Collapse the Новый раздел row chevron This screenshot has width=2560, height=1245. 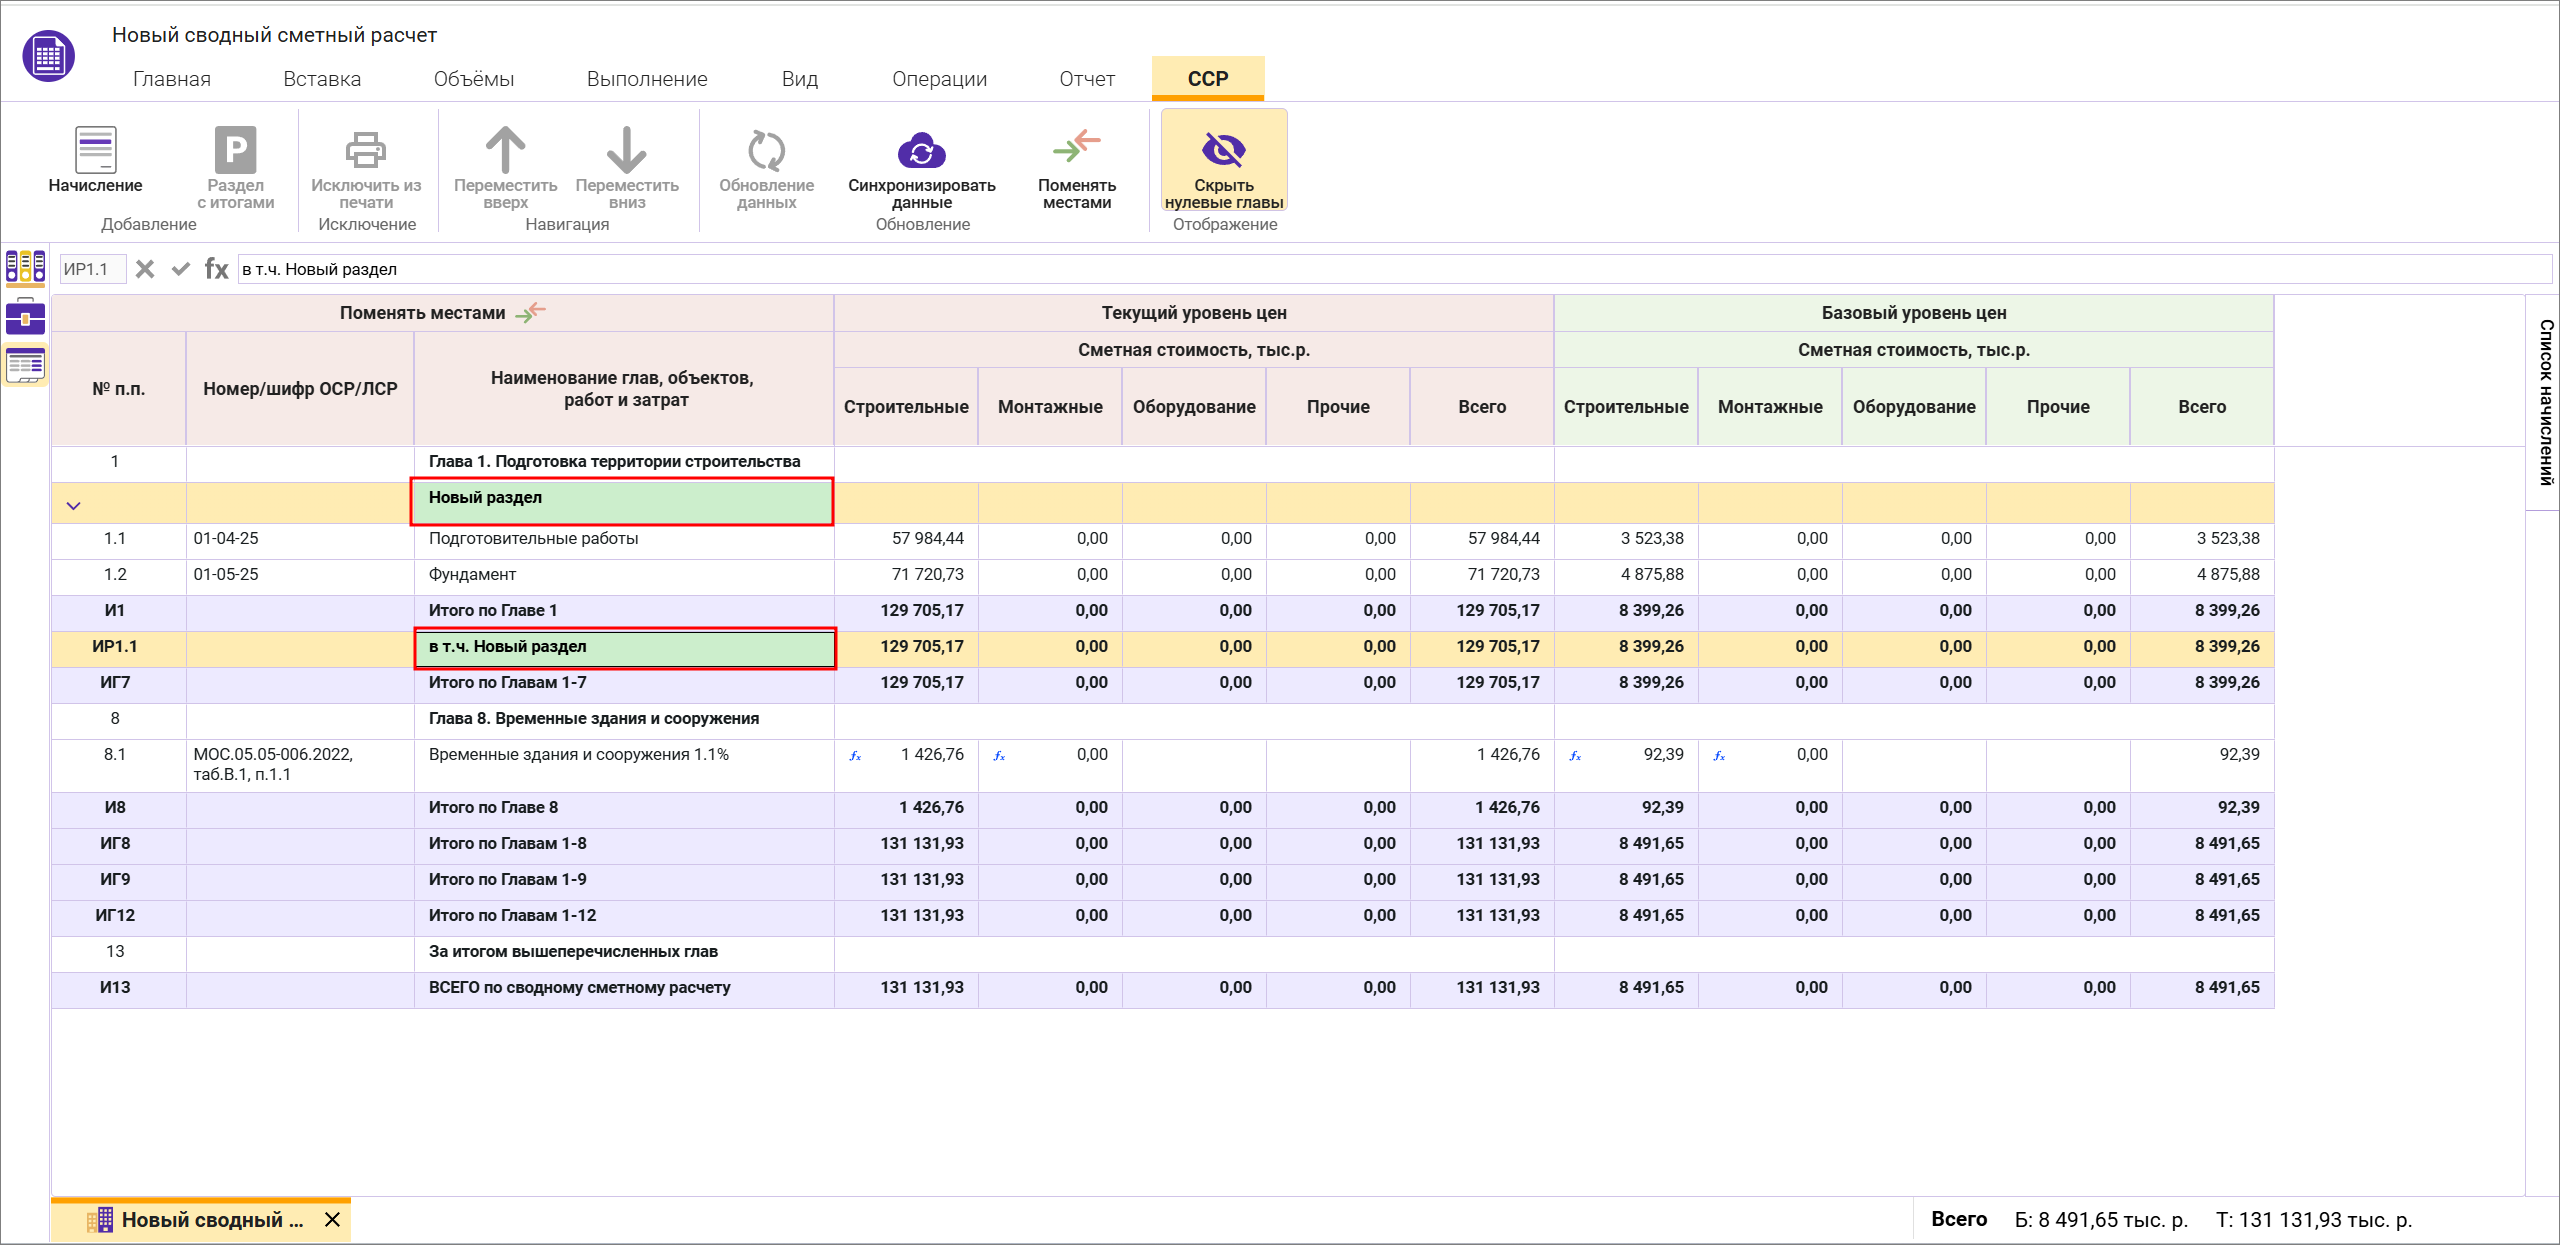[x=73, y=506]
